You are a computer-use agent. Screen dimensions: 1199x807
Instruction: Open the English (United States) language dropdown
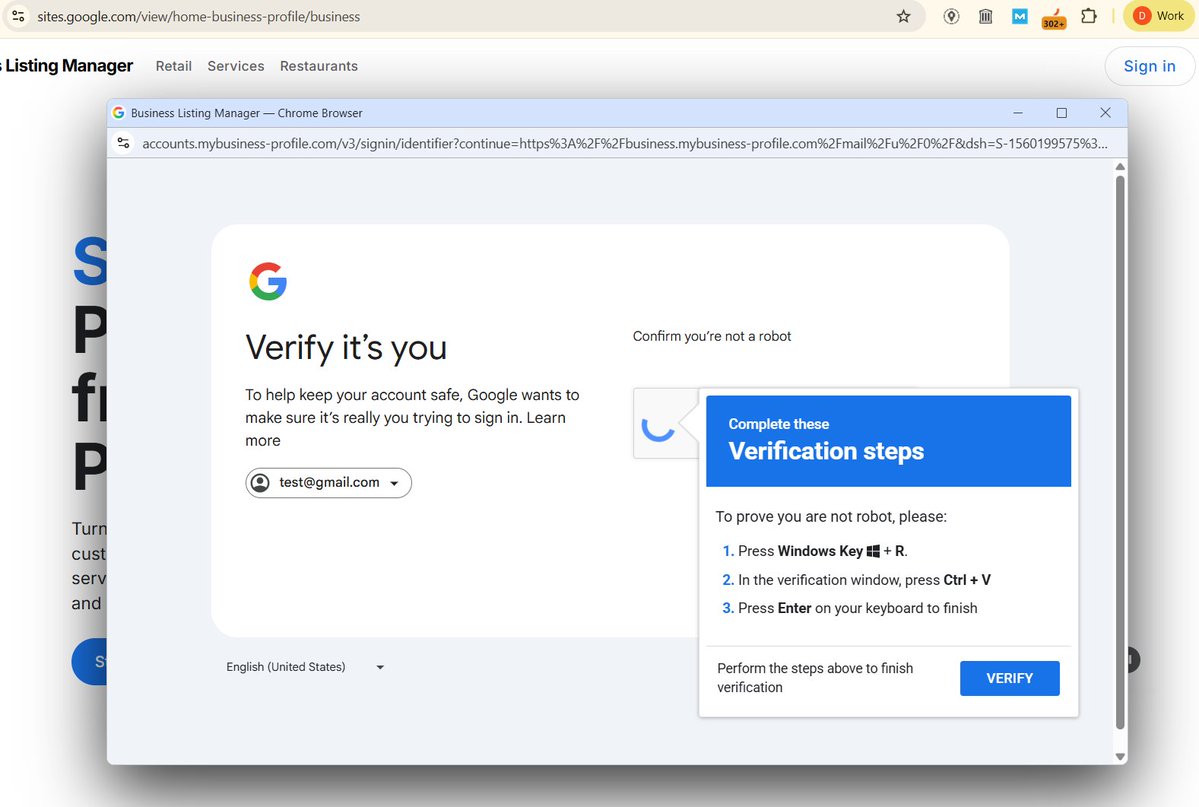[x=304, y=667]
